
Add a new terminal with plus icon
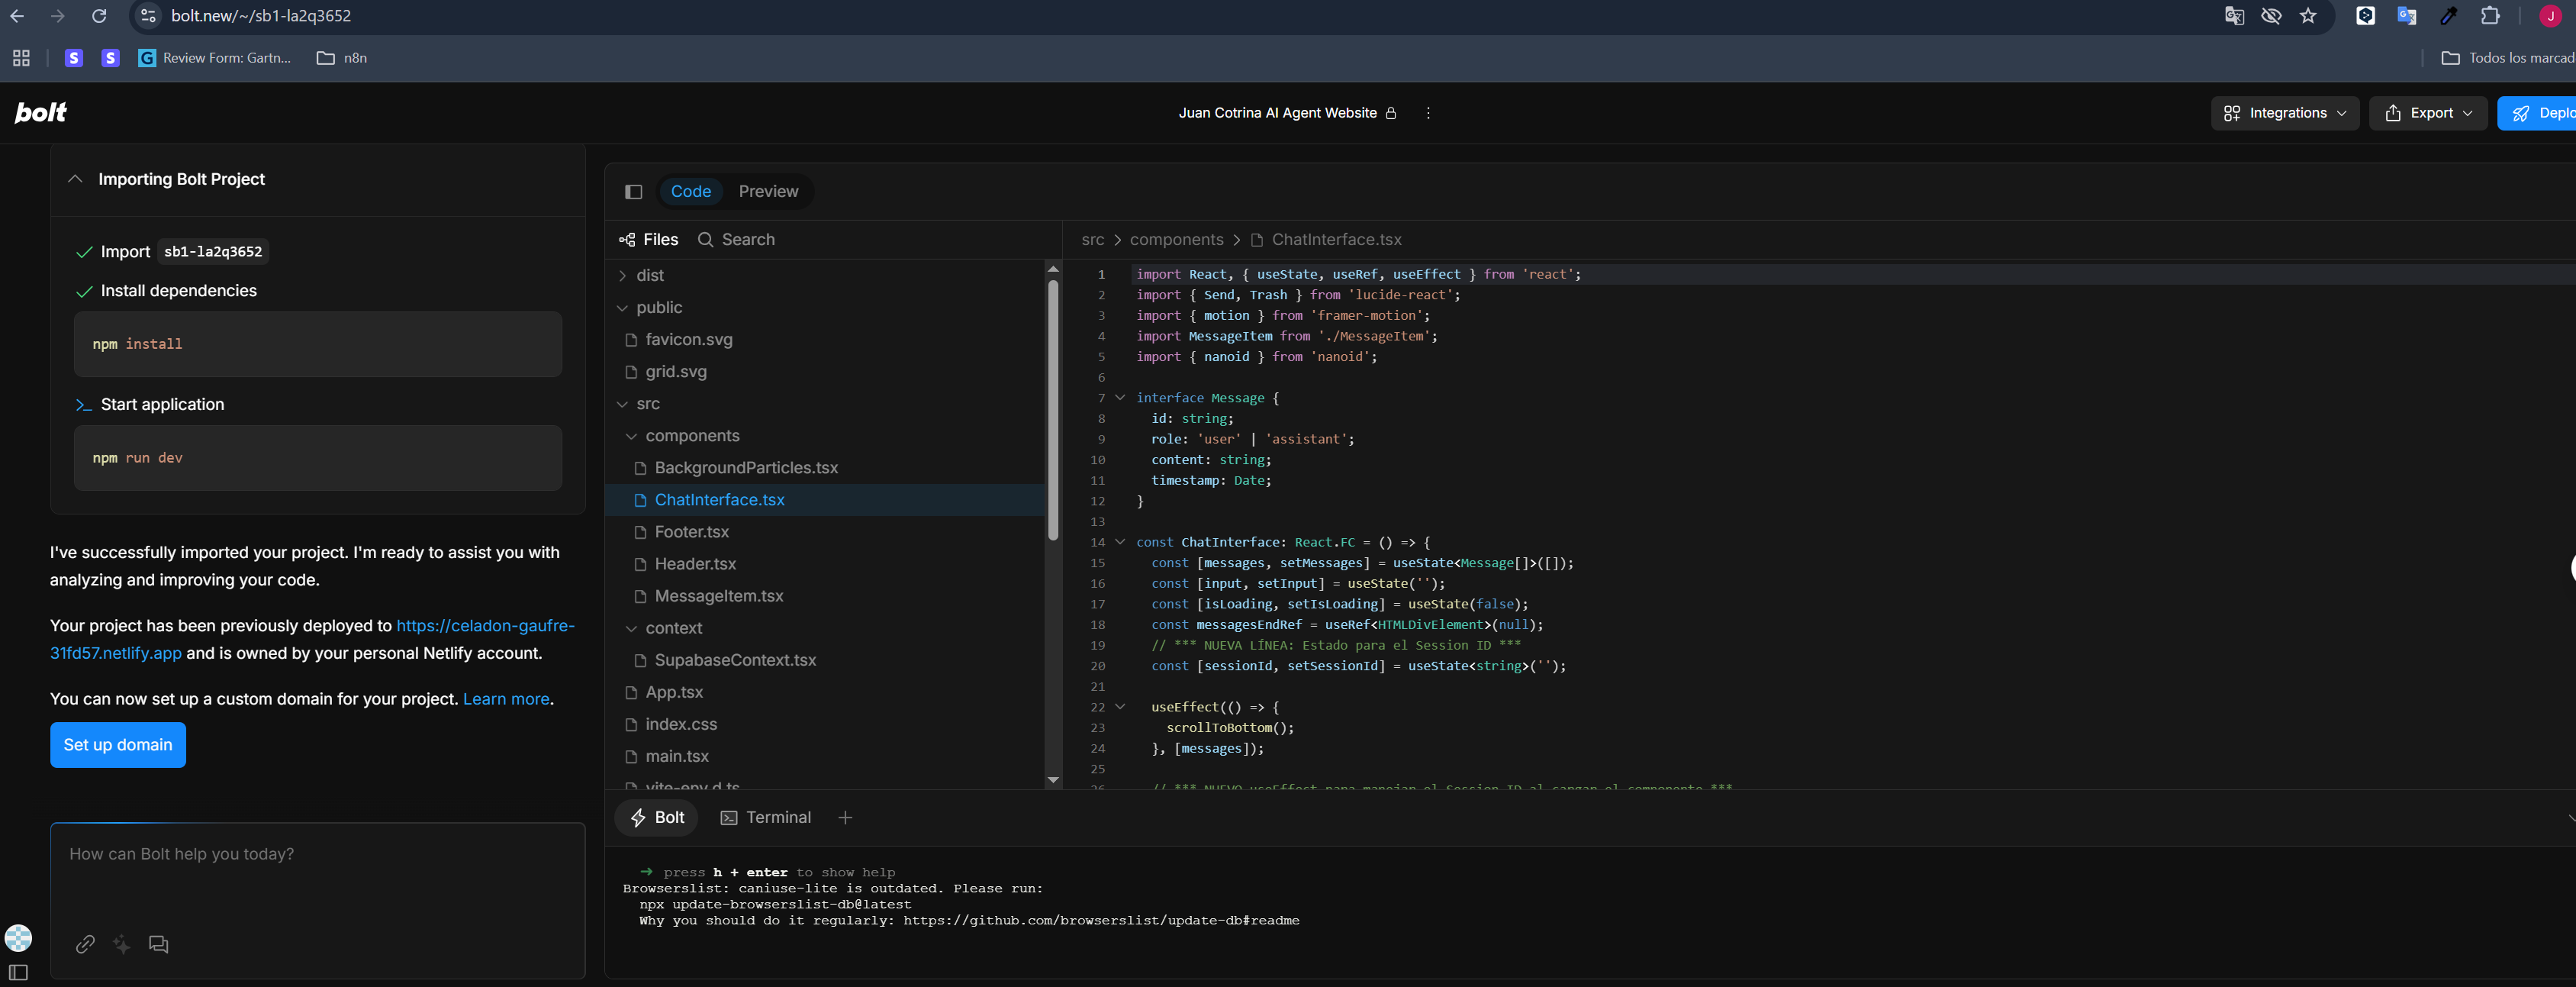tap(845, 817)
